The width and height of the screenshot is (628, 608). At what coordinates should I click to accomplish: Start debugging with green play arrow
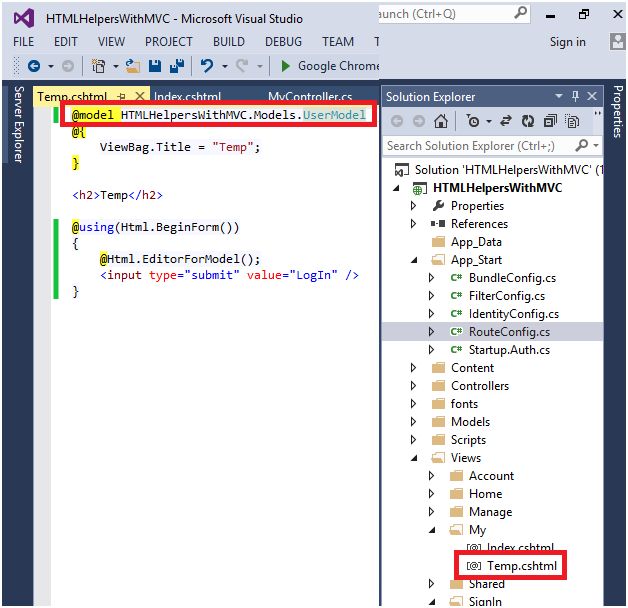click(285, 66)
